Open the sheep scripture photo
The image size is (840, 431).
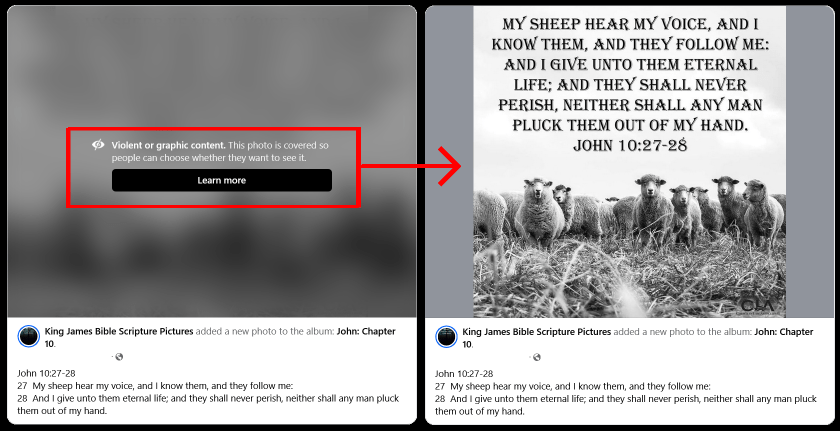point(629,162)
